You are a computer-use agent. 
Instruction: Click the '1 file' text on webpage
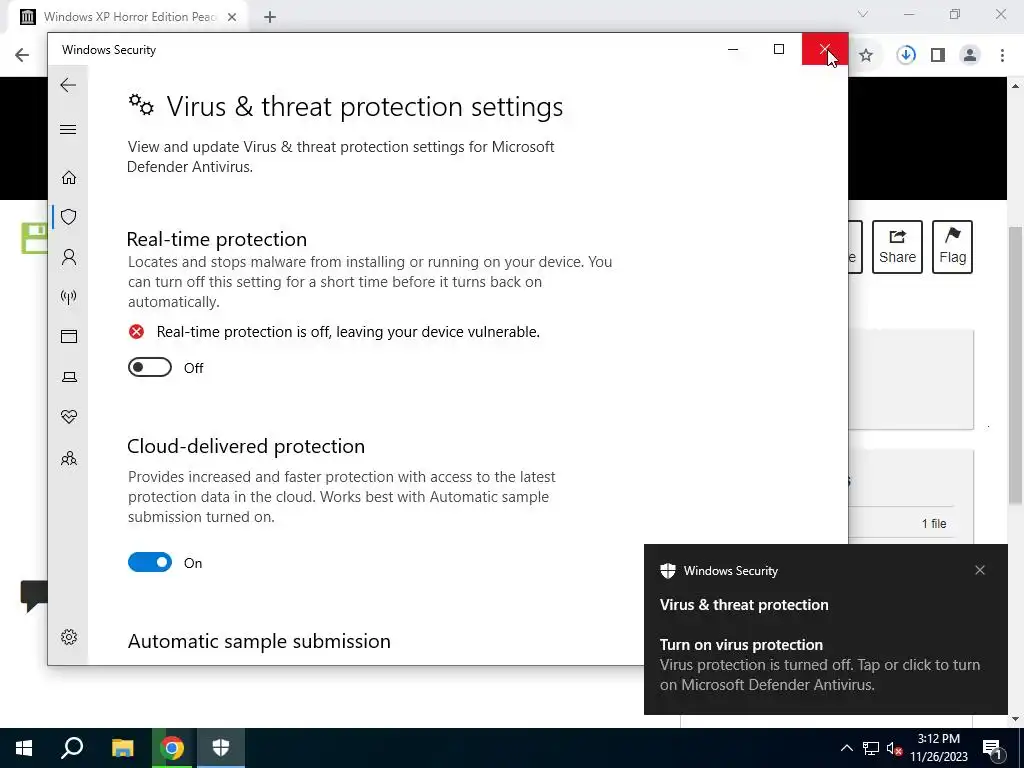(x=934, y=524)
